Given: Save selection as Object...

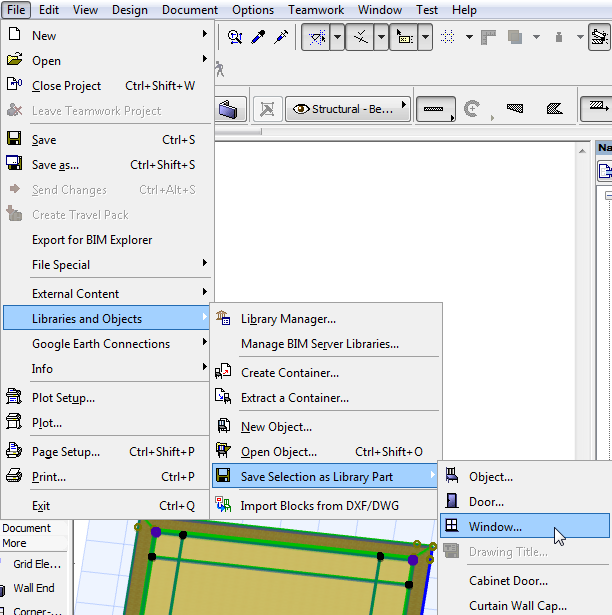Looking at the screenshot, I should [525, 477].
